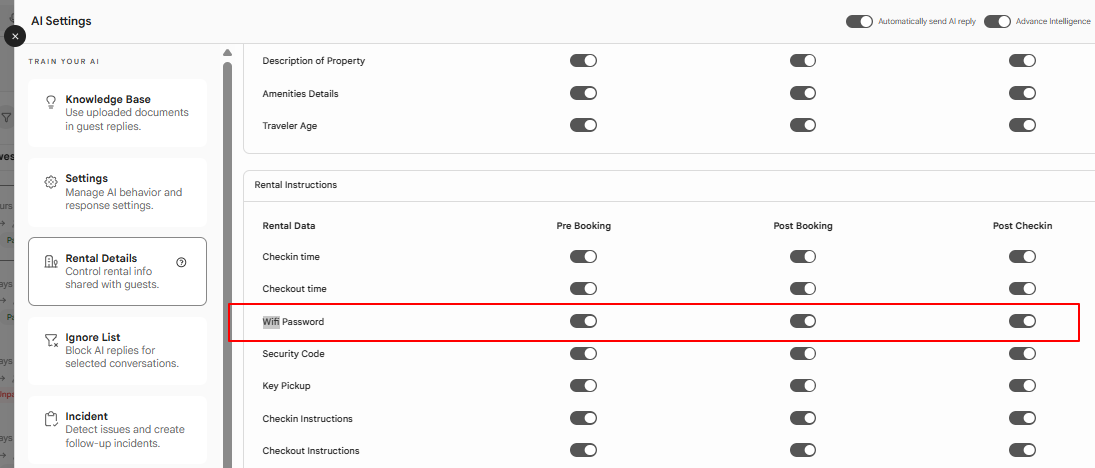Toggle Checkin time Post Checkin switch

pyautogui.click(x=1022, y=257)
